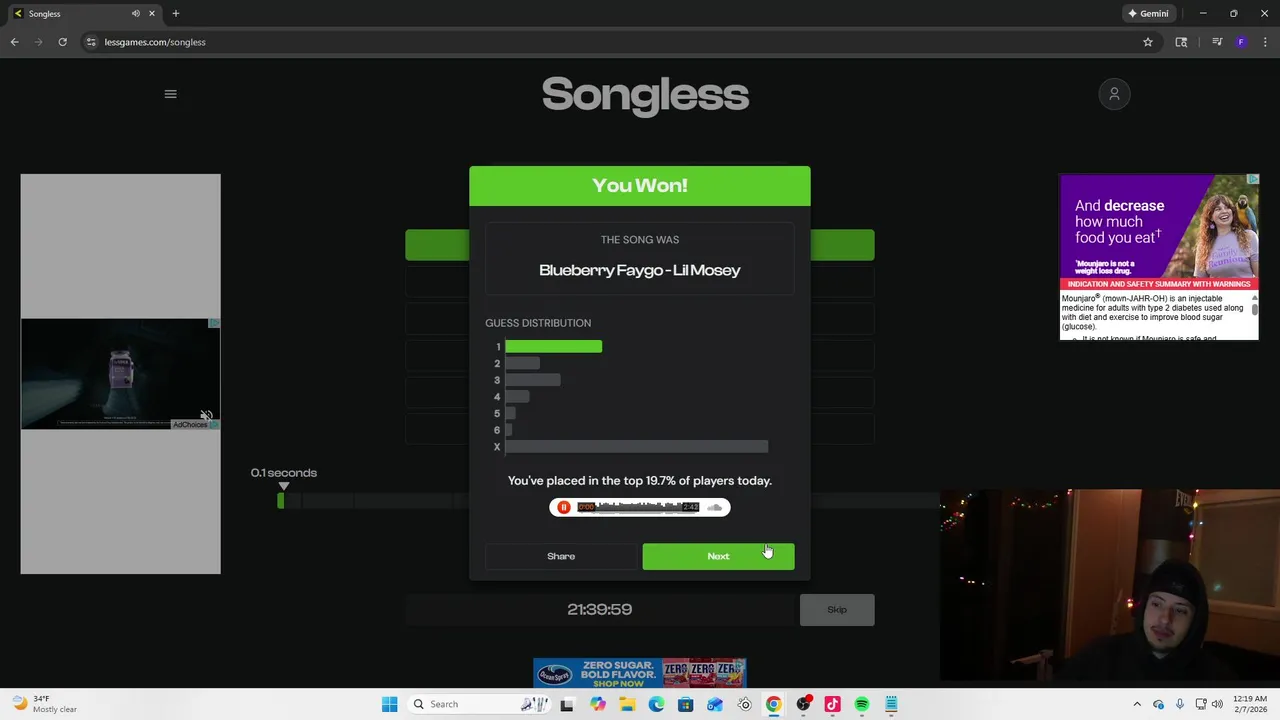
Task: Open the weather widget 34°F
Action: click(44, 704)
